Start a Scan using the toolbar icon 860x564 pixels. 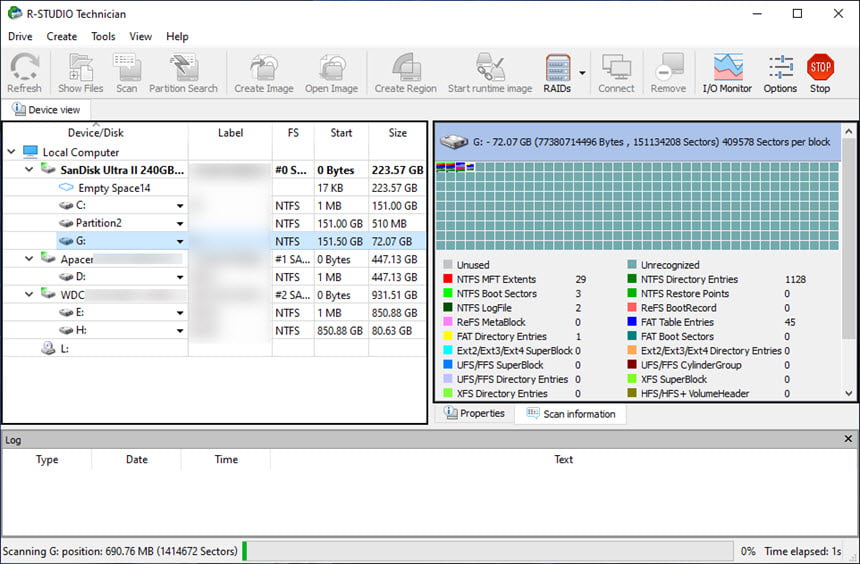coord(127,73)
